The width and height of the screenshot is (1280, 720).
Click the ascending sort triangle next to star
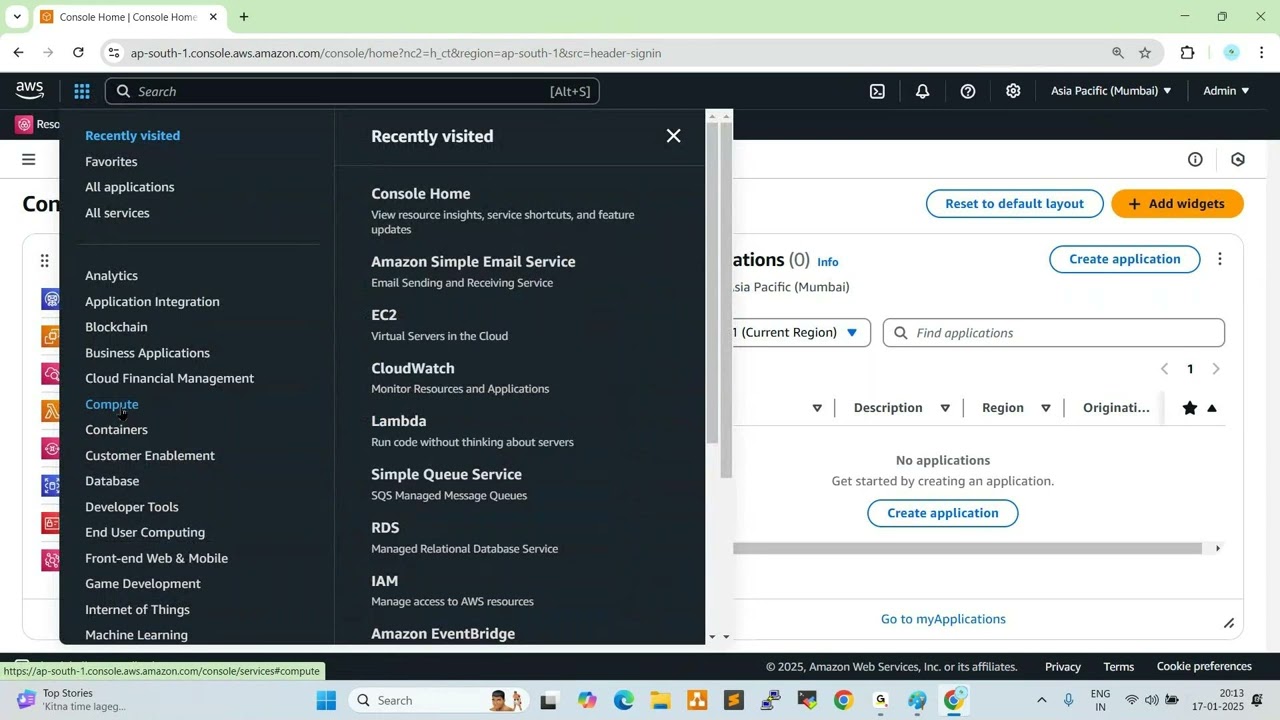1212,408
